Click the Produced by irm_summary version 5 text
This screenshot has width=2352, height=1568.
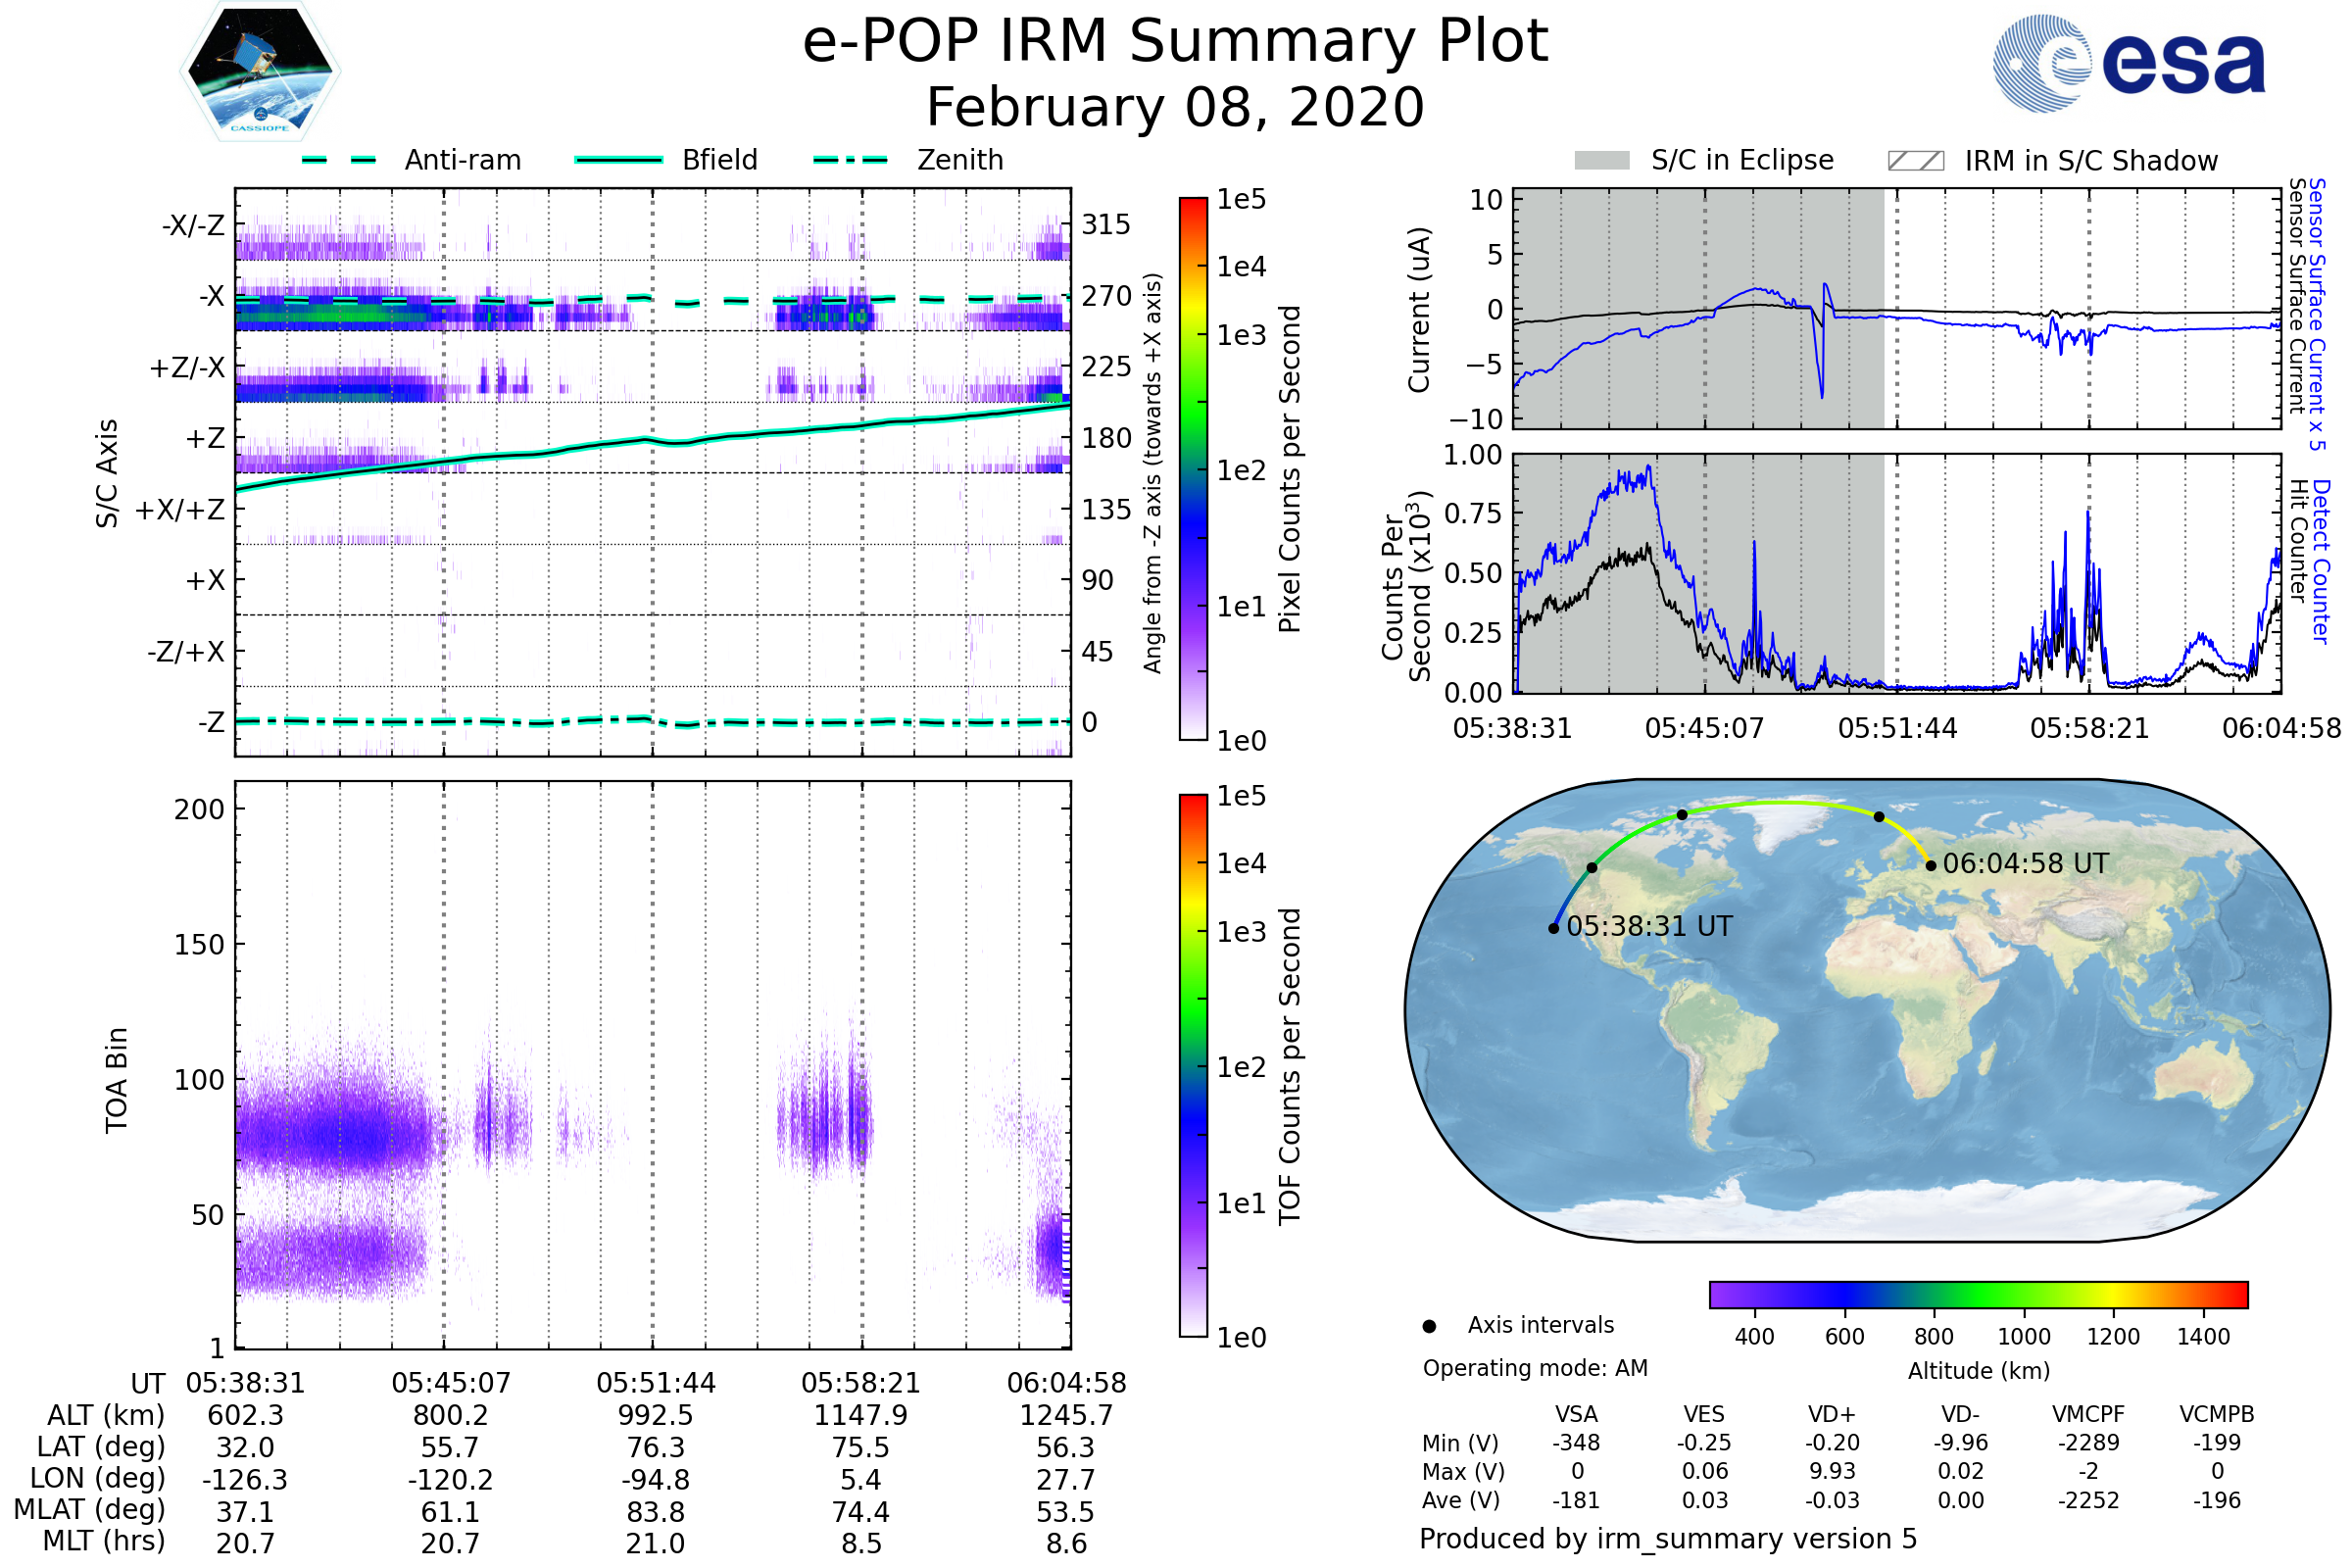(x=1668, y=1538)
